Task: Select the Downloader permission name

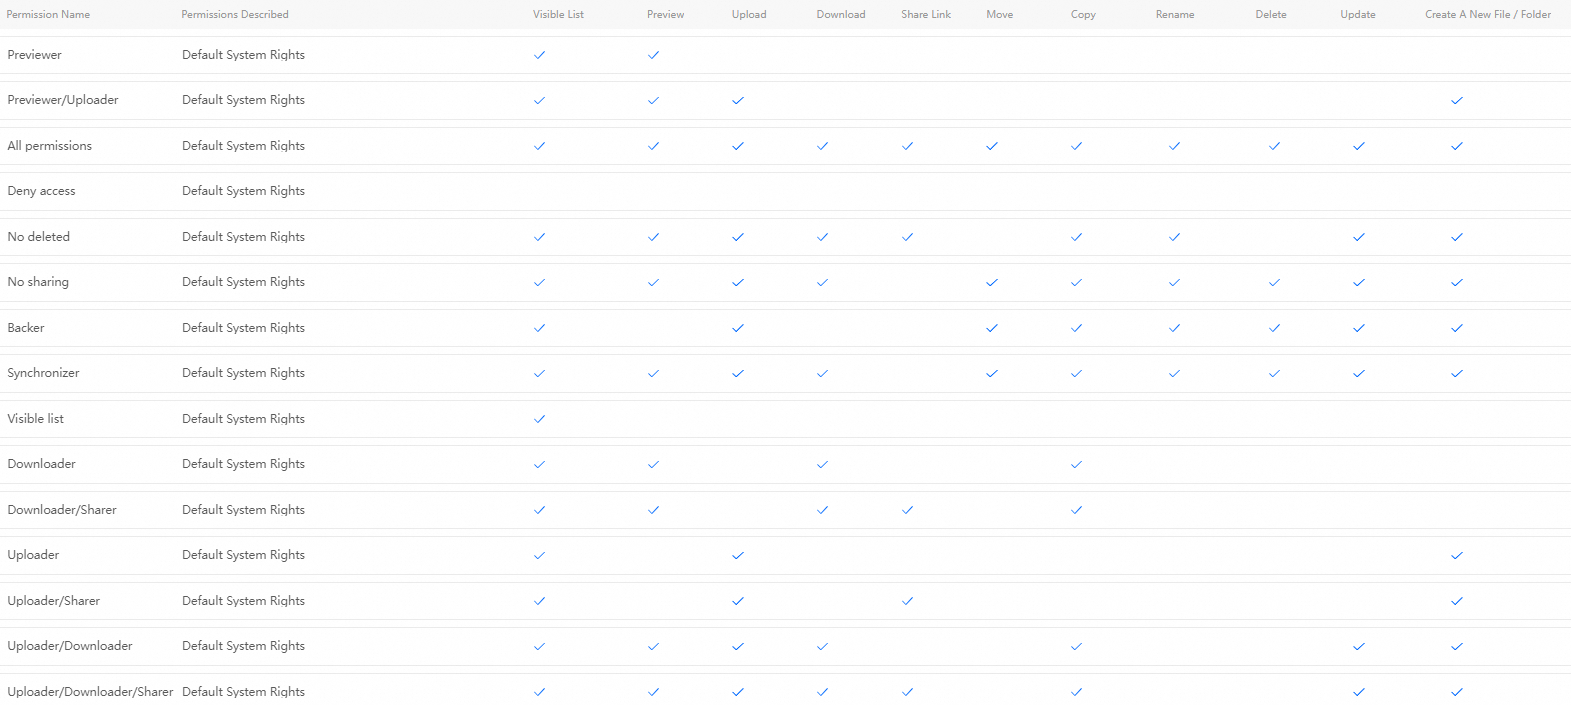Action: click(42, 464)
